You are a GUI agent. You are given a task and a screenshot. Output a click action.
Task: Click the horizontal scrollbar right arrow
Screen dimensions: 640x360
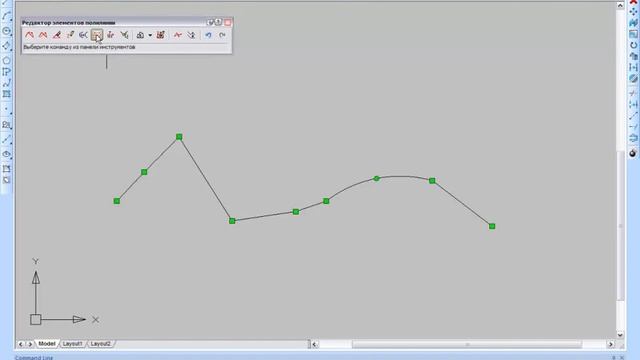coord(611,344)
